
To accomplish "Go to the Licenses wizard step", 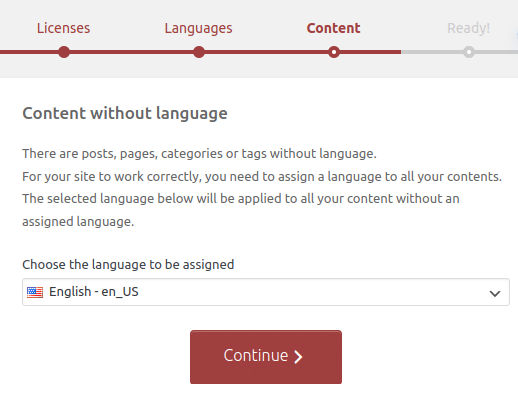I will (63, 28).
